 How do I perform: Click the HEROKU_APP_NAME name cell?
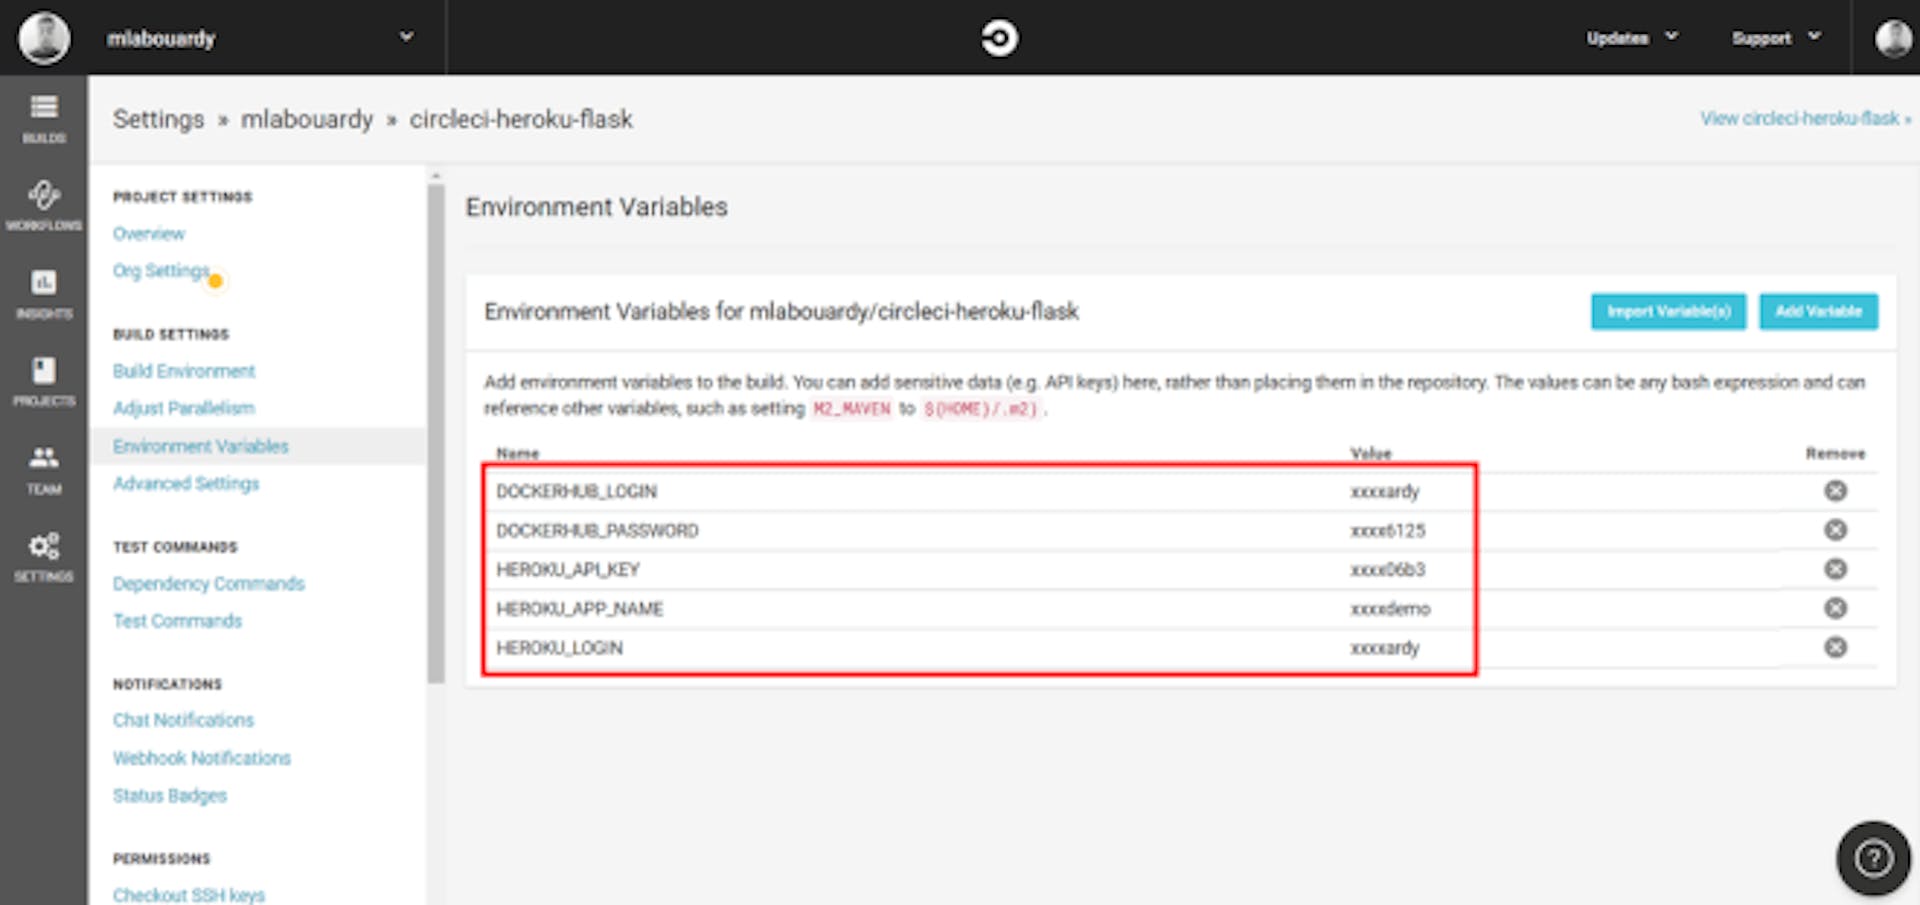tap(579, 608)
